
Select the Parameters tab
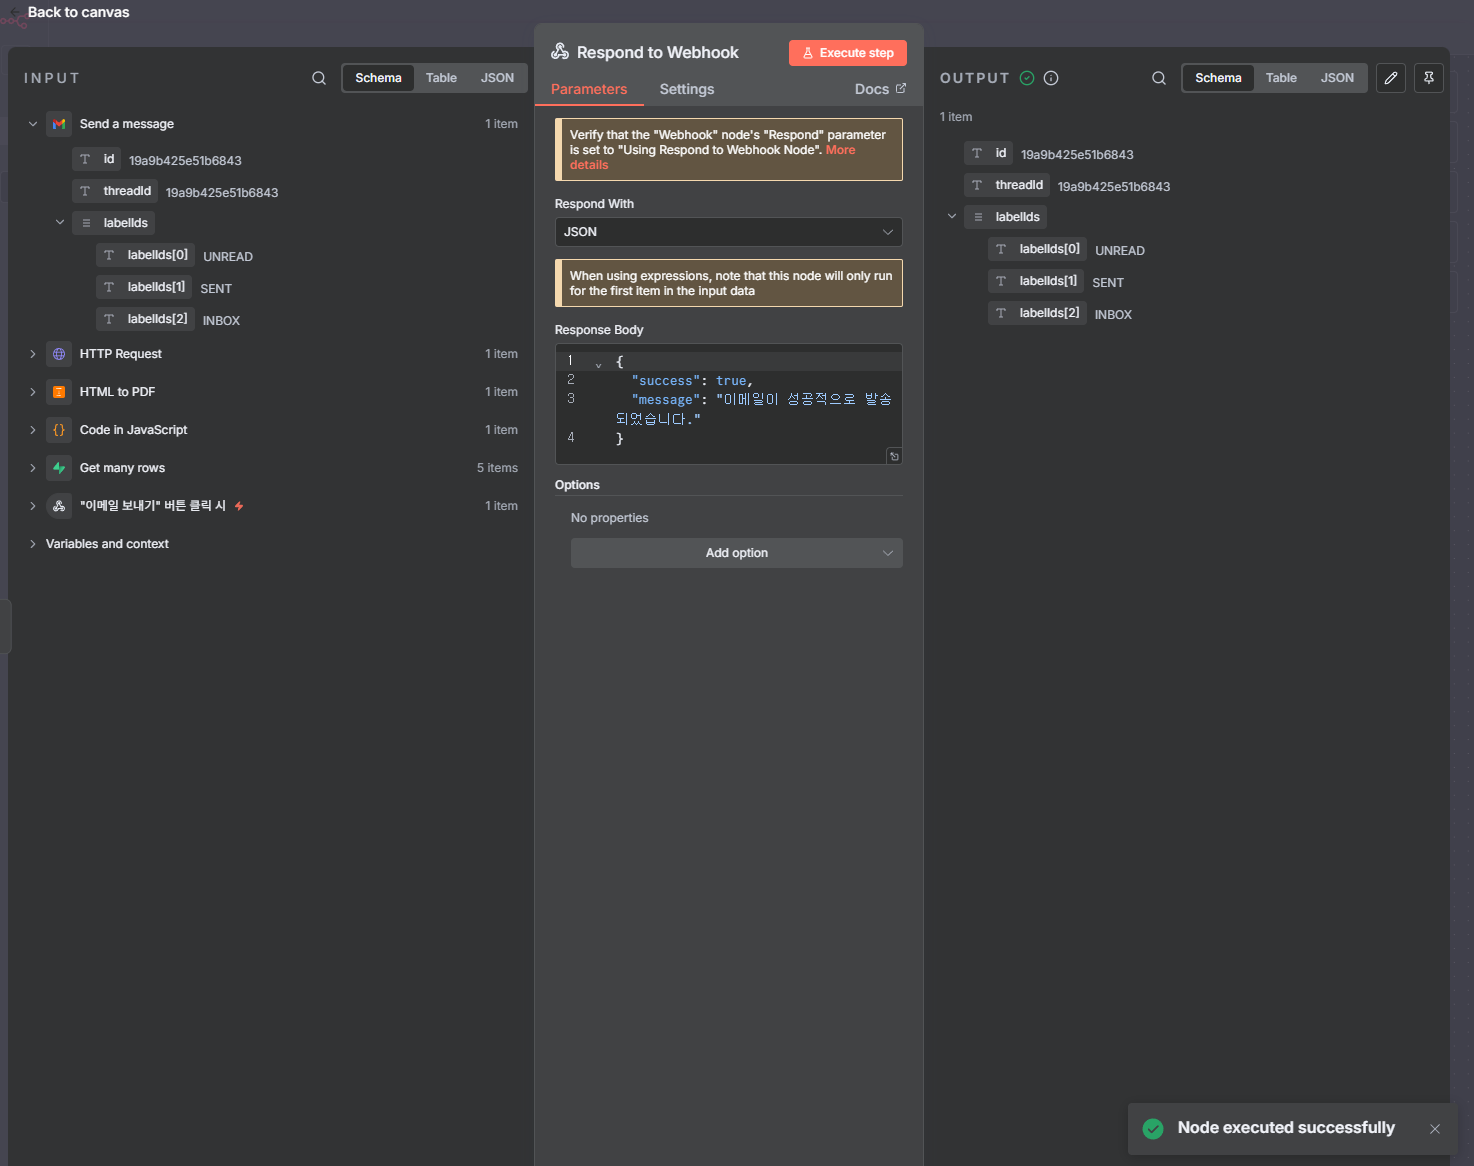pyautogui.click(x=589, y=89)
